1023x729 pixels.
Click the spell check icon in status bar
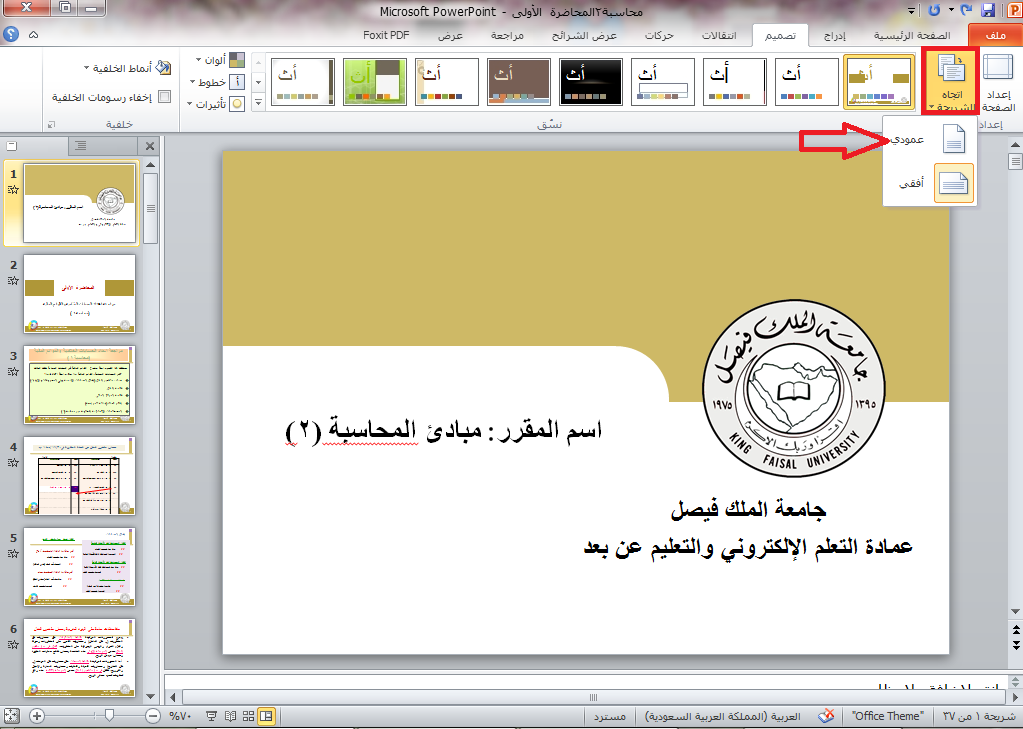[826, 716]
